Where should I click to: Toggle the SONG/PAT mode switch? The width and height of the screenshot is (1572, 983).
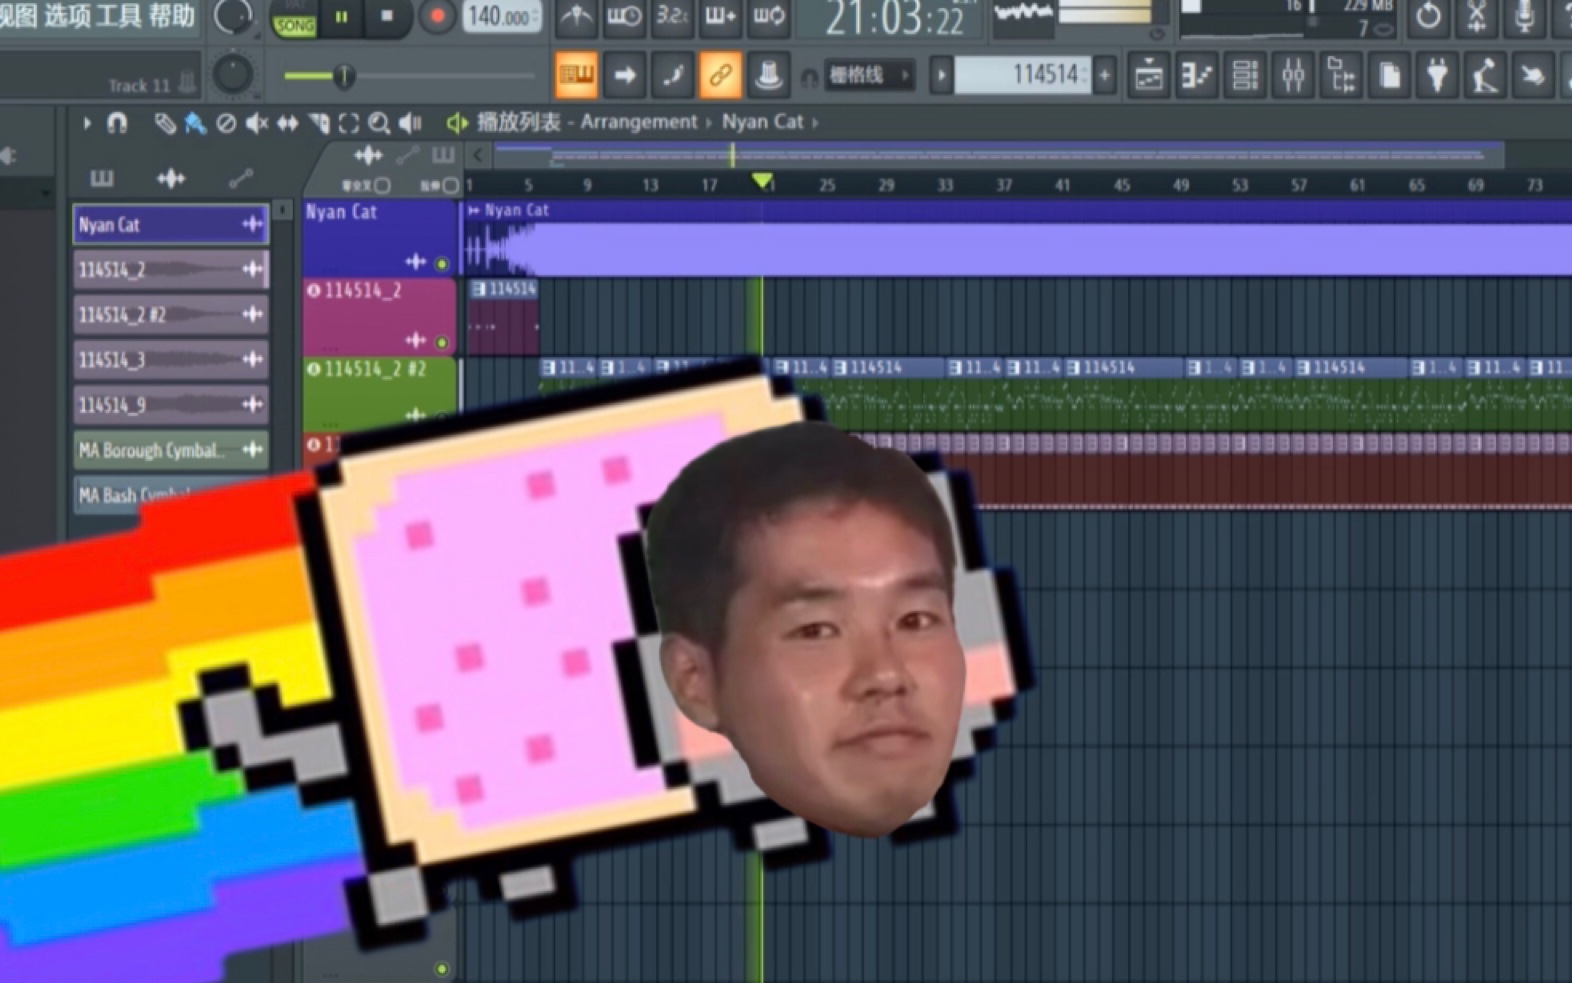pyautogui.click(x=294, y=22)
